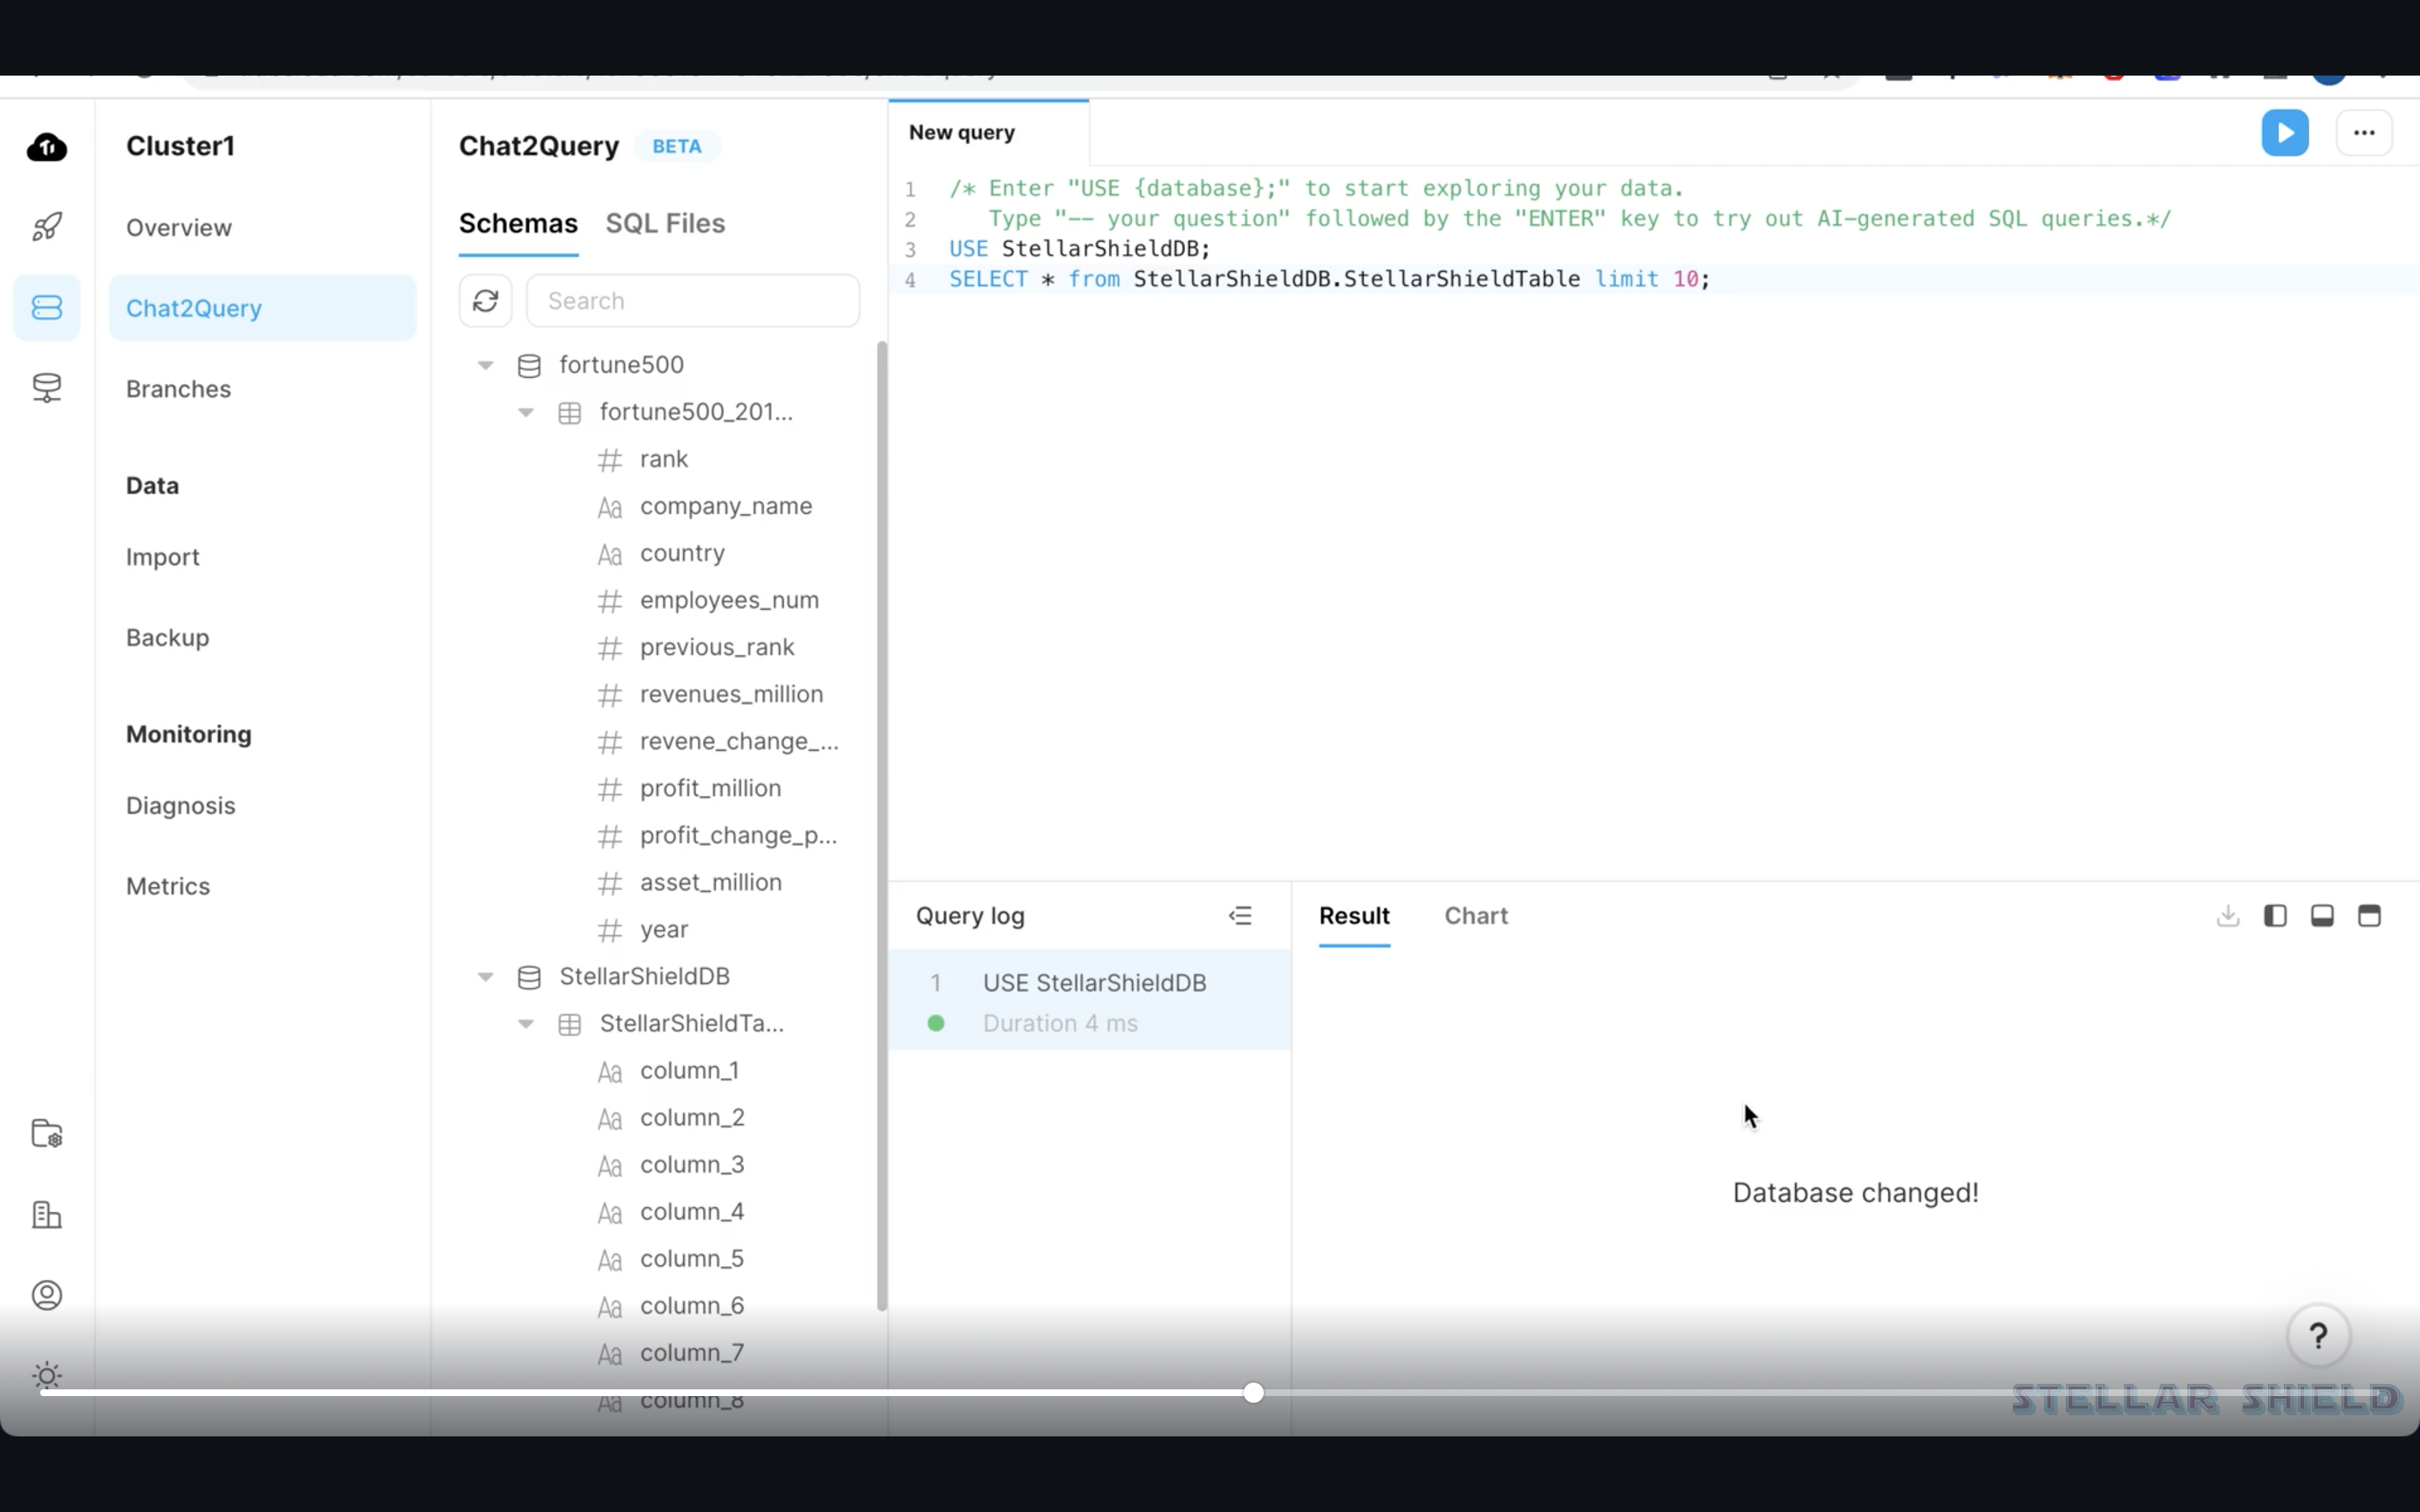
Task: Switch the result panel to left-sidebar layout
Action: pyautogui.click(x=2275, y=916)
